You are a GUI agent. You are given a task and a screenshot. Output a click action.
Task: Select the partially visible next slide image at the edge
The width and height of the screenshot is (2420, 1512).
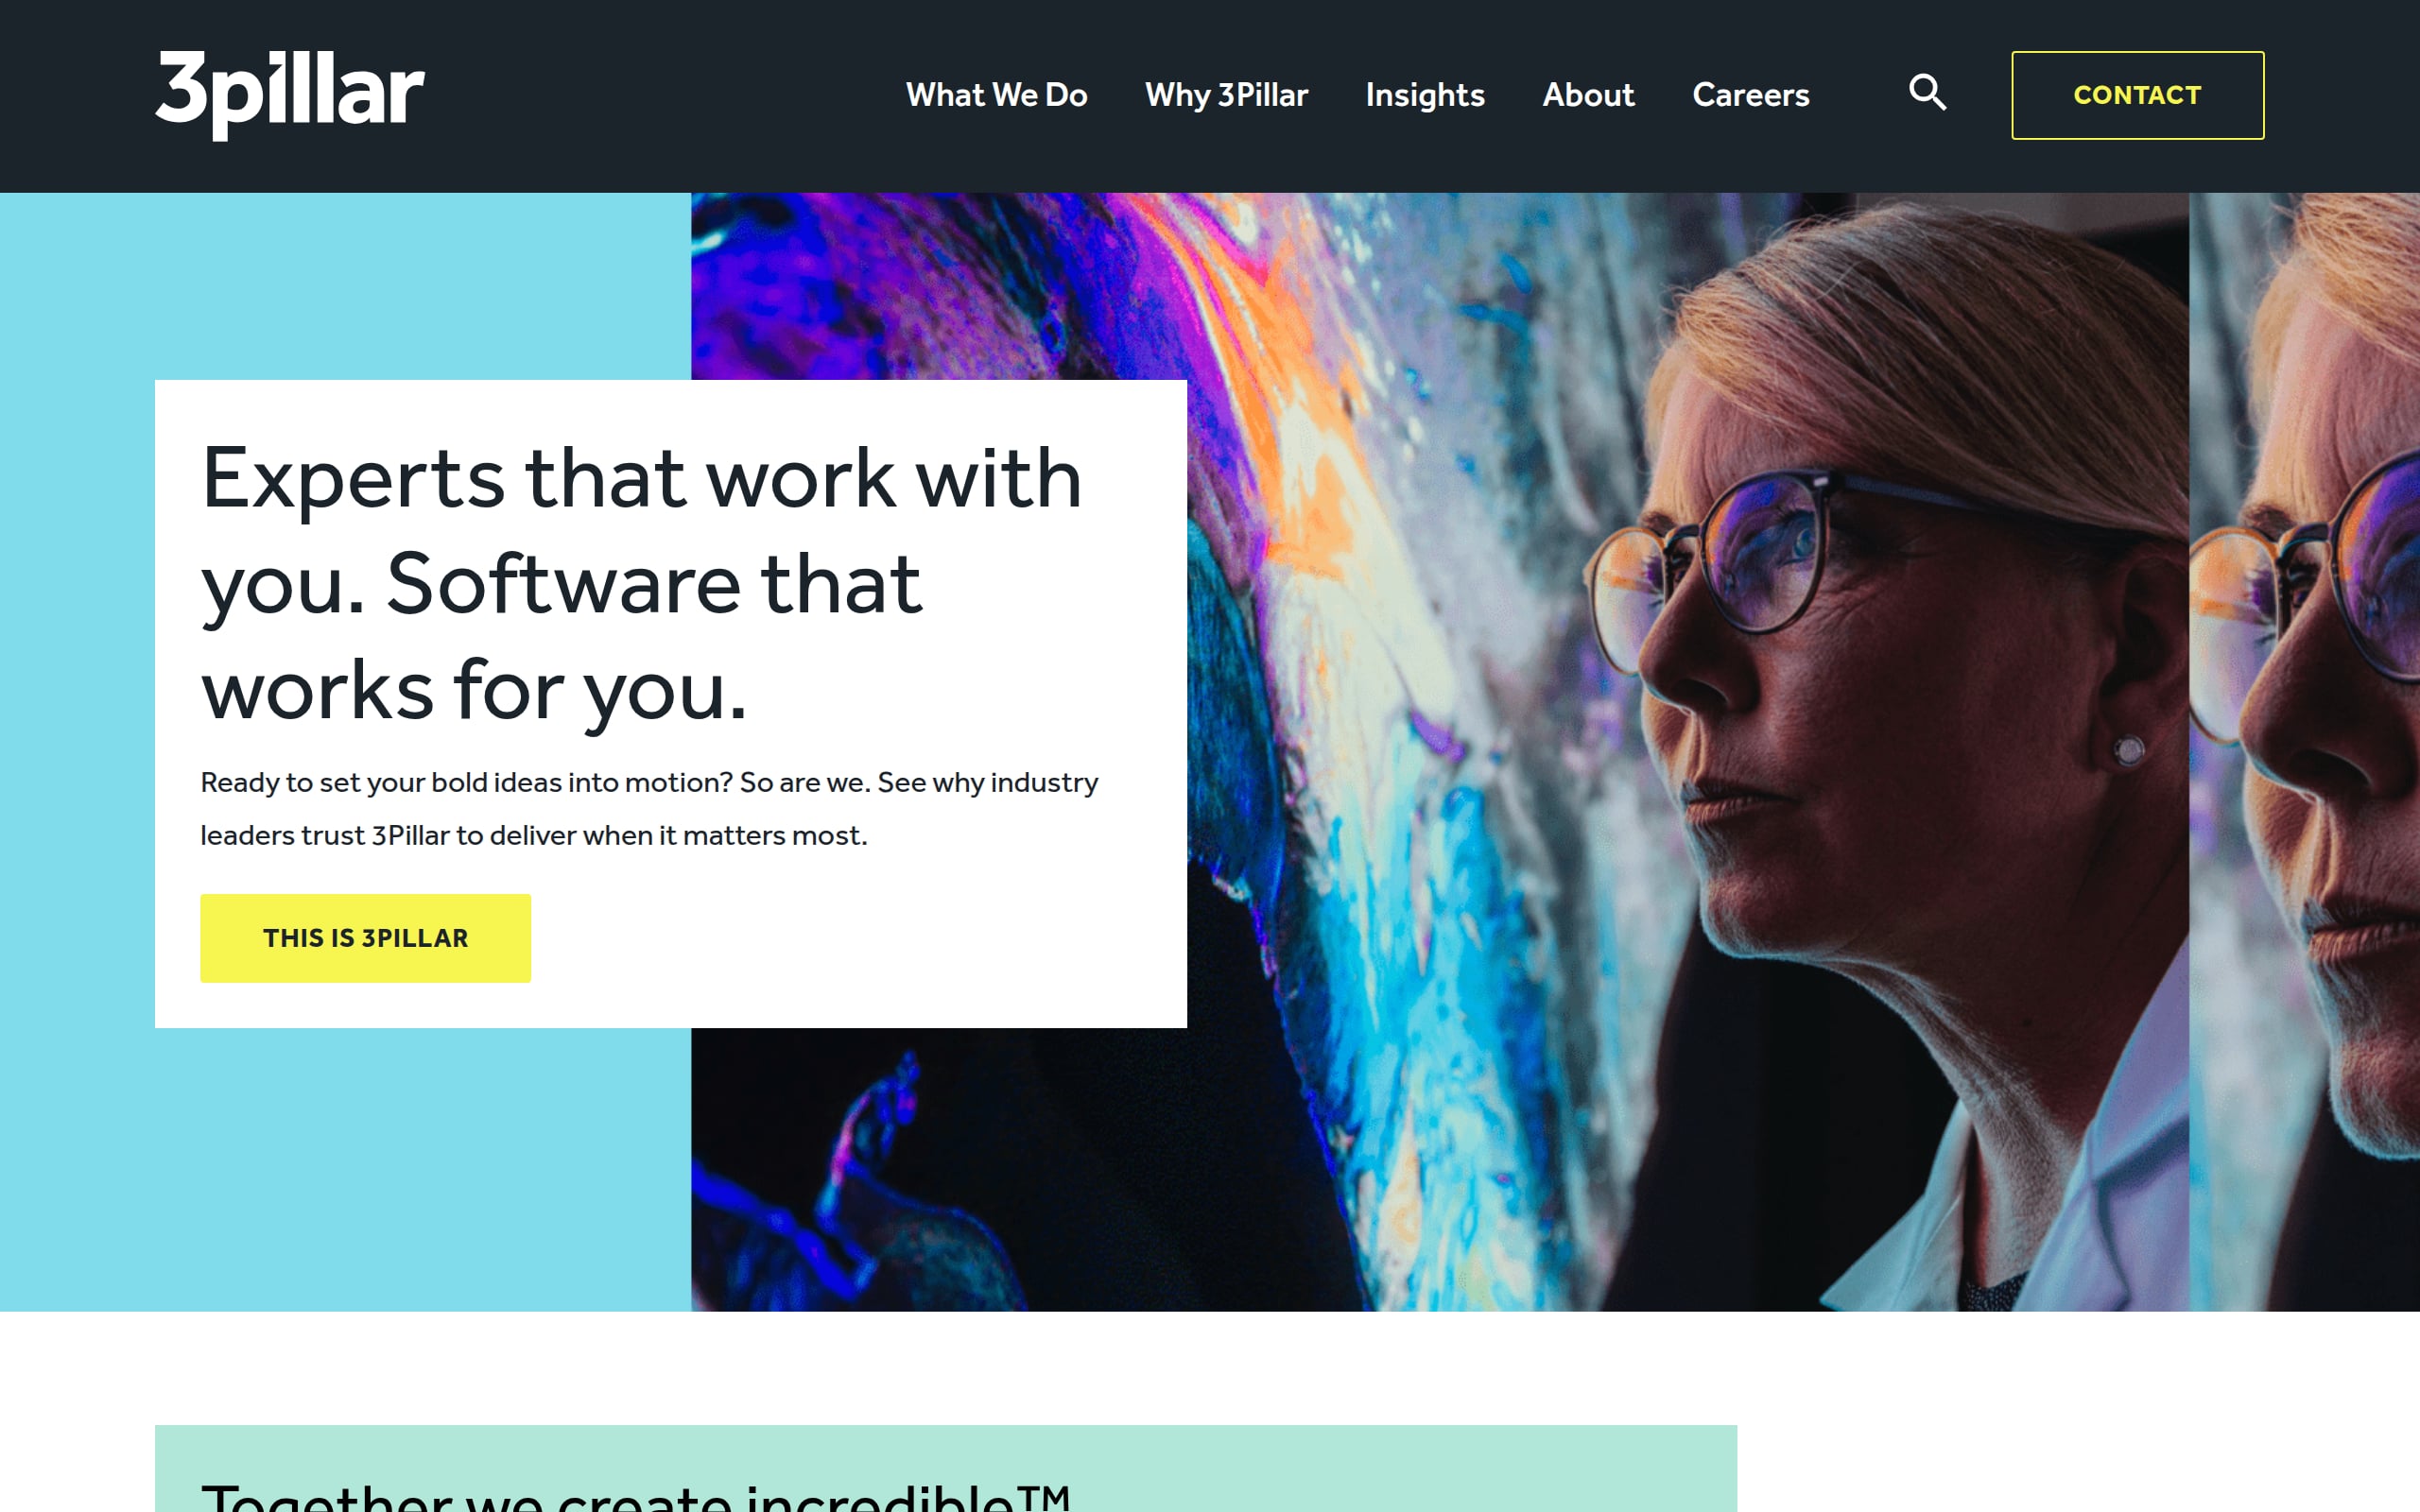coord(2304,752)
